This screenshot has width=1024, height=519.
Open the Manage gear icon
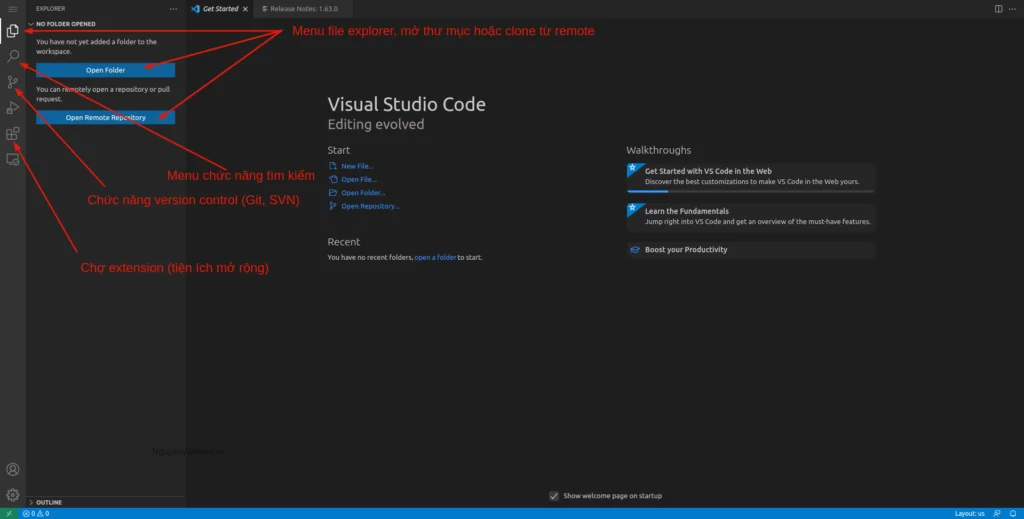click(12, 495)
